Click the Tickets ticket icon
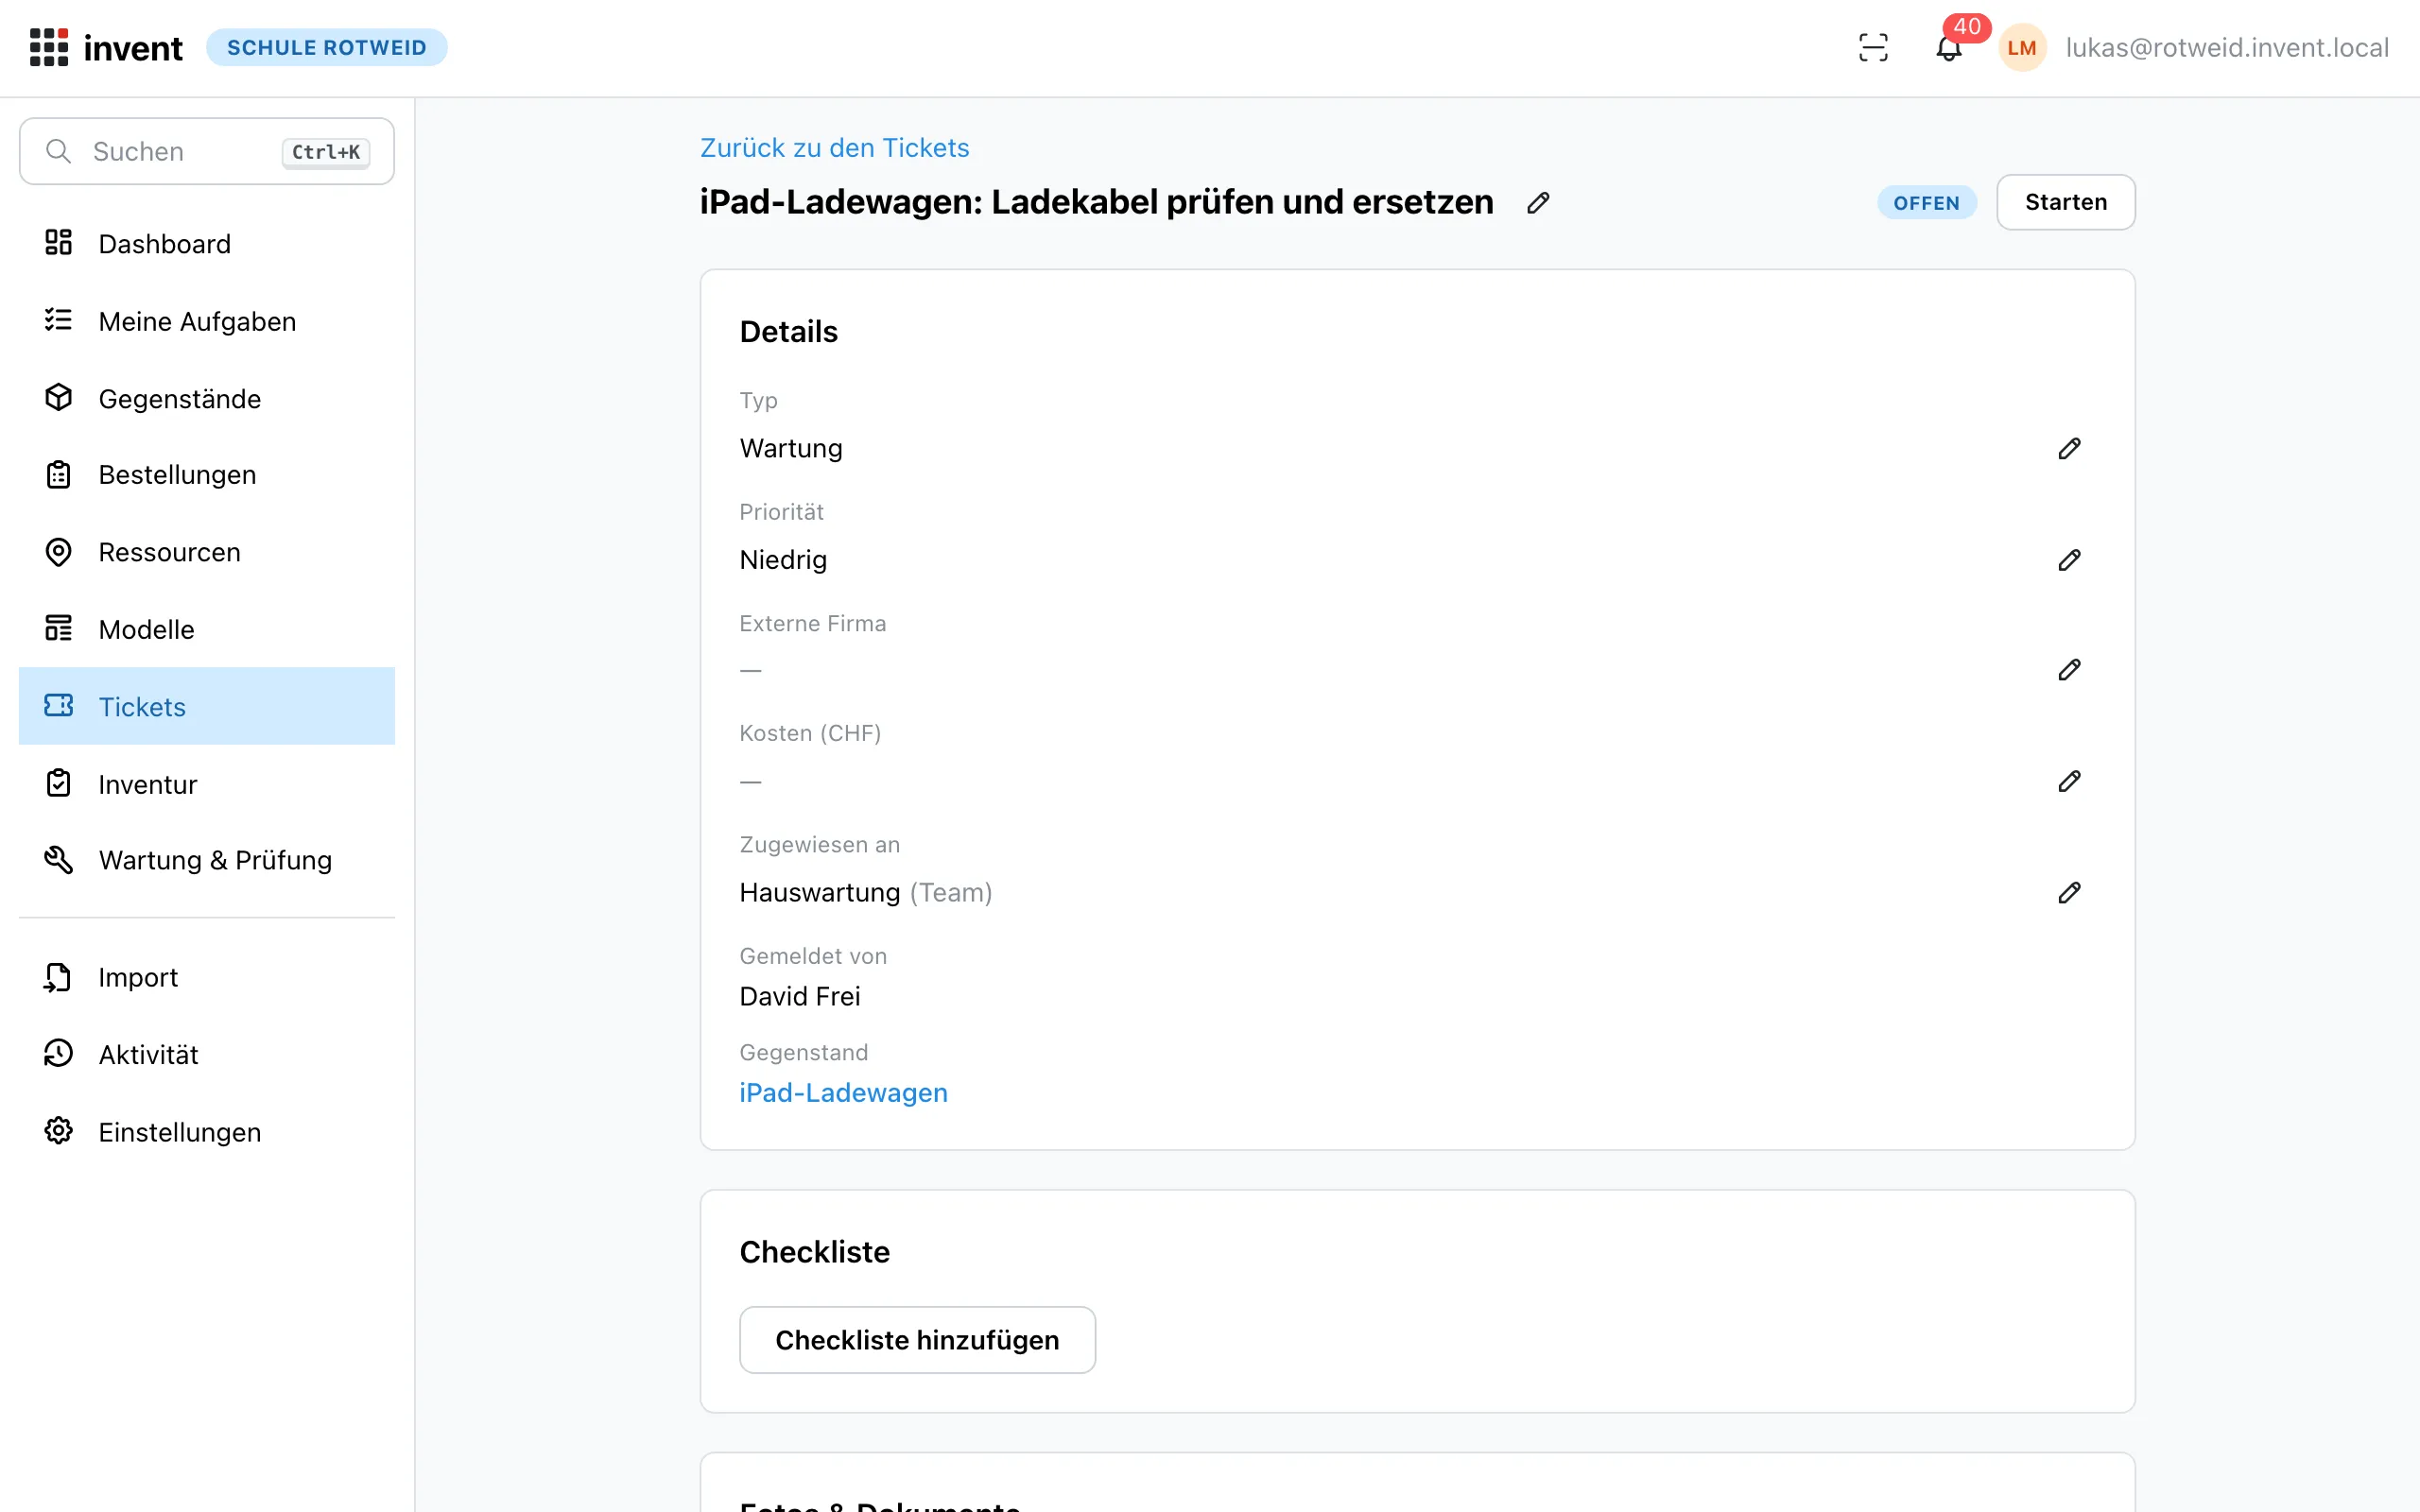Screen dimensions: 2420x1512 tap(59, 706)
